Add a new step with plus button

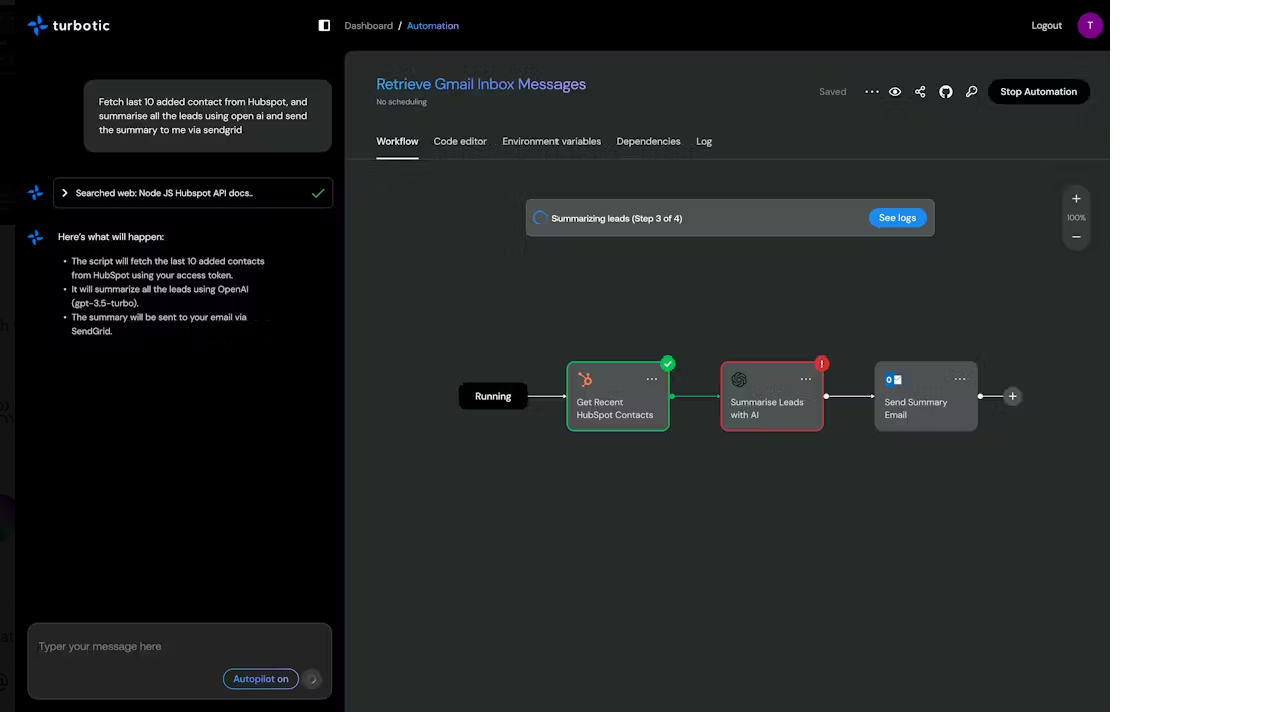pyautogui.click(x=1012, y=396)
